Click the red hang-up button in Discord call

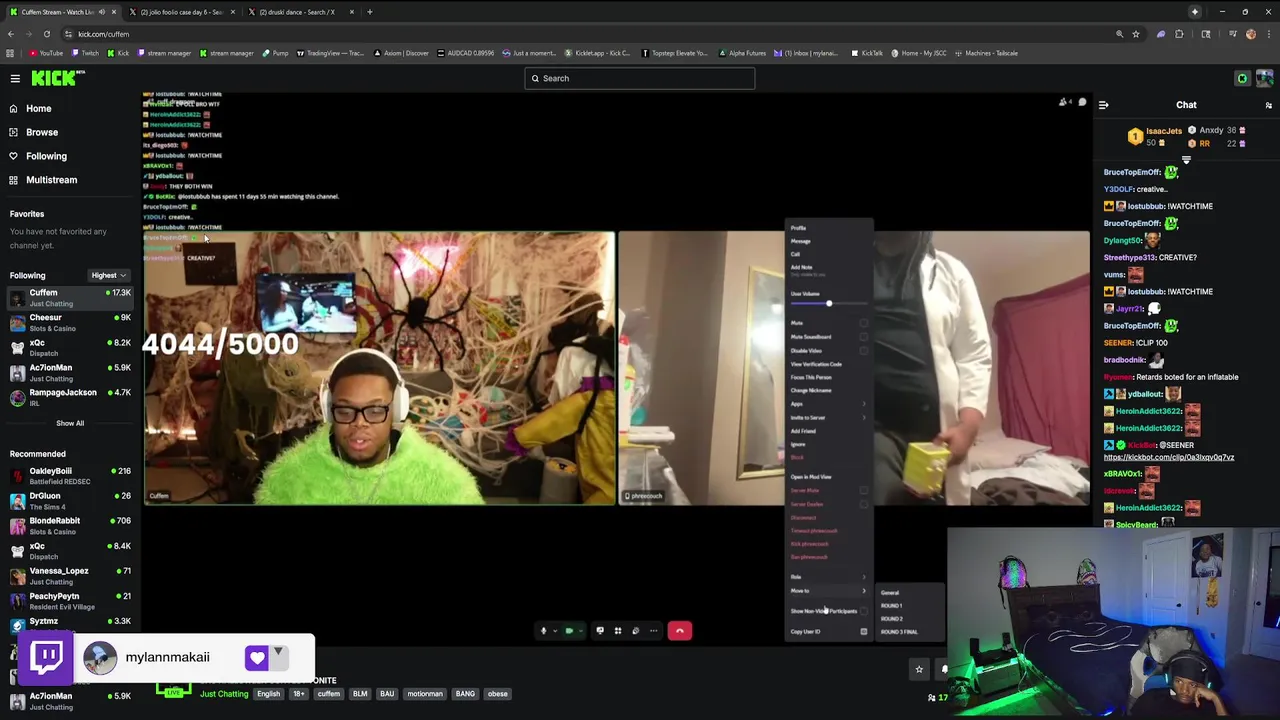679,630
